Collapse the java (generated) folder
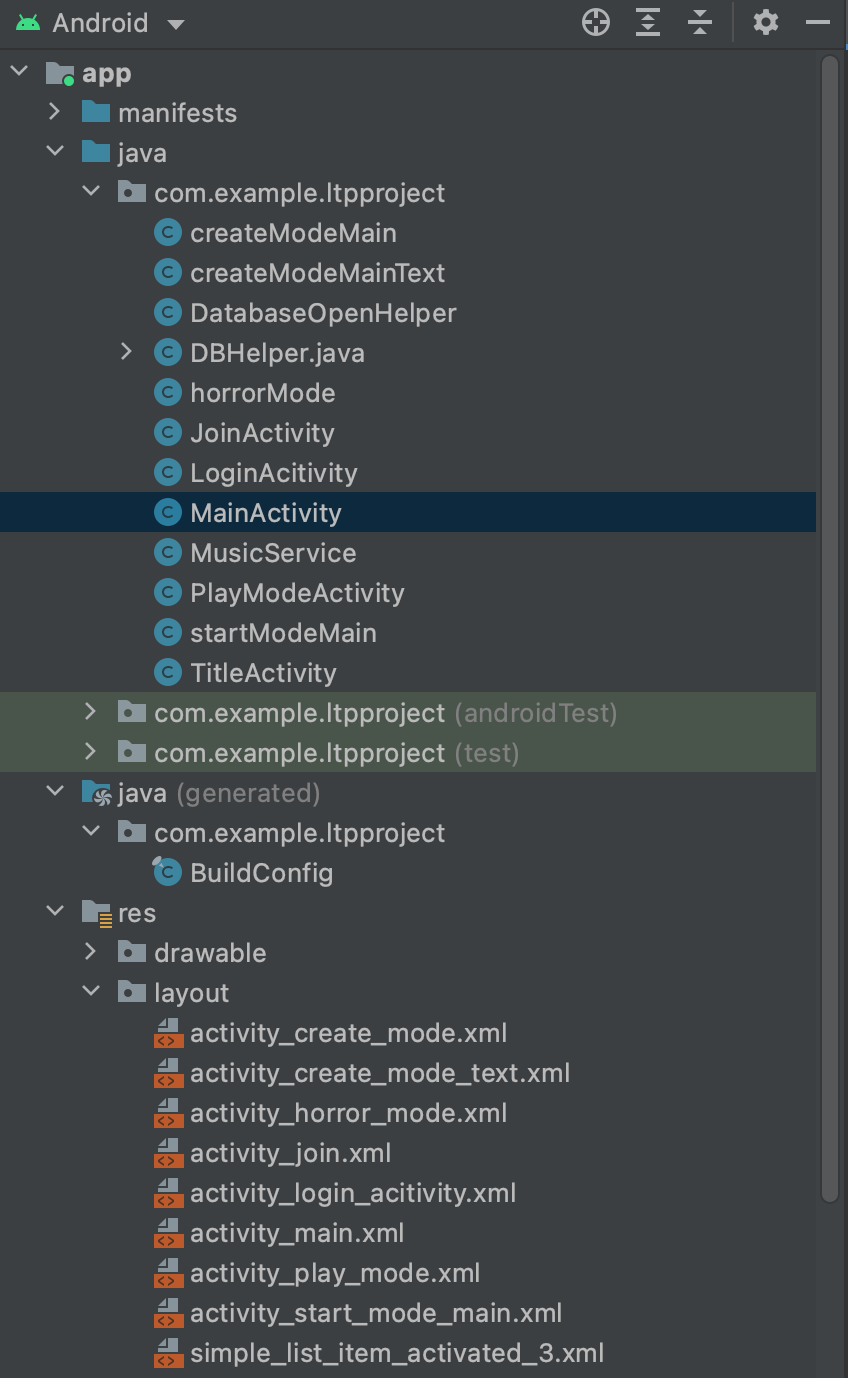Viewport: 848px width, 1378px height. 55,792
